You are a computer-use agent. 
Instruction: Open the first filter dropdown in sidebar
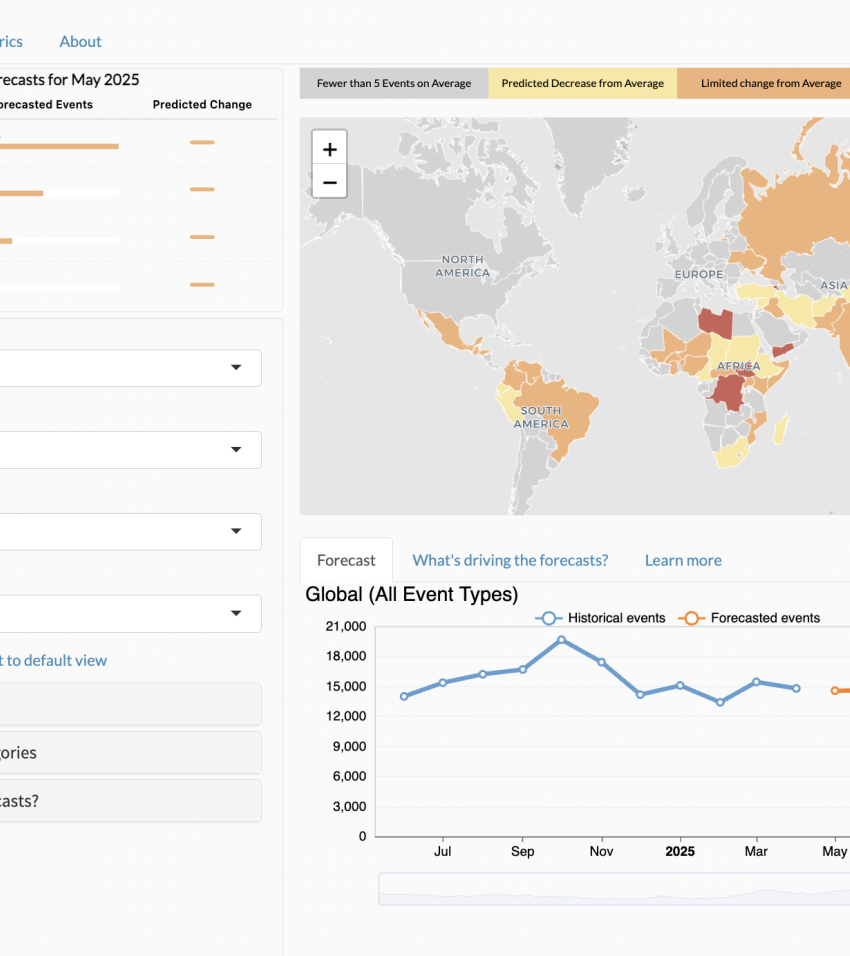(x=130, y=368)
